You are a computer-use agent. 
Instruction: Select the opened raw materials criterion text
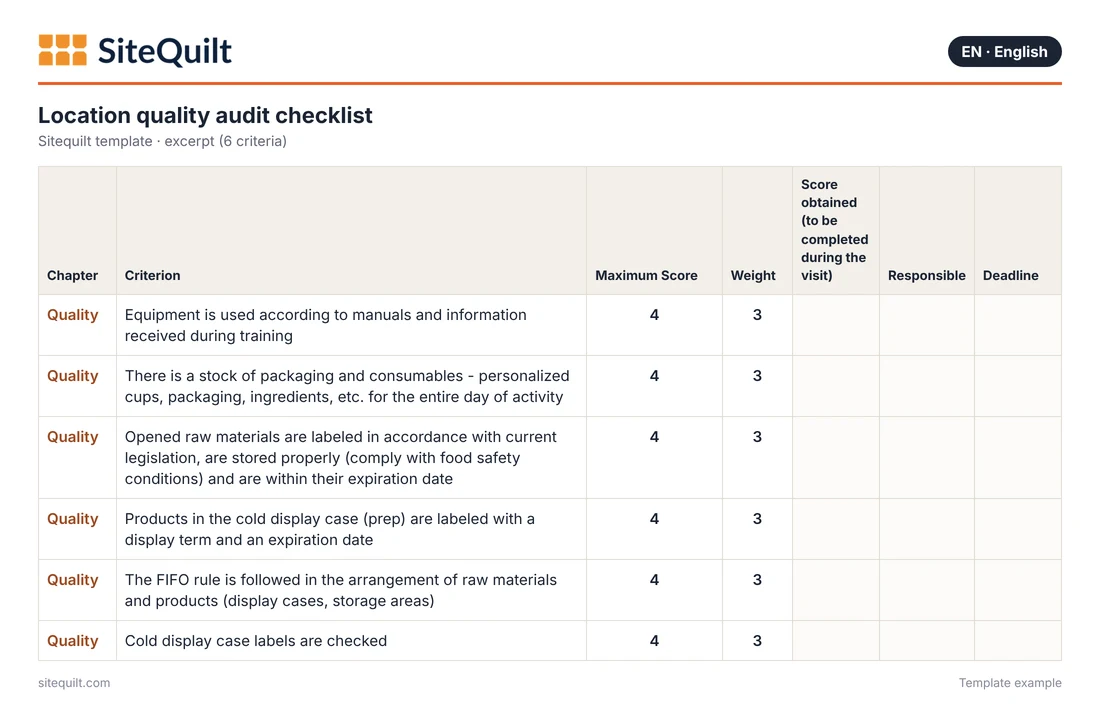point(341,457)
